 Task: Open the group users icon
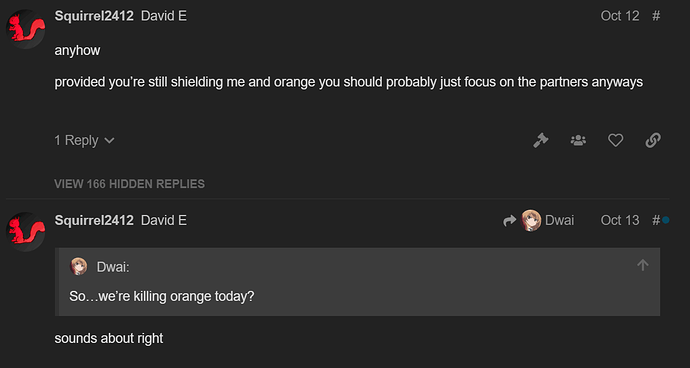(x=578, y=140)
